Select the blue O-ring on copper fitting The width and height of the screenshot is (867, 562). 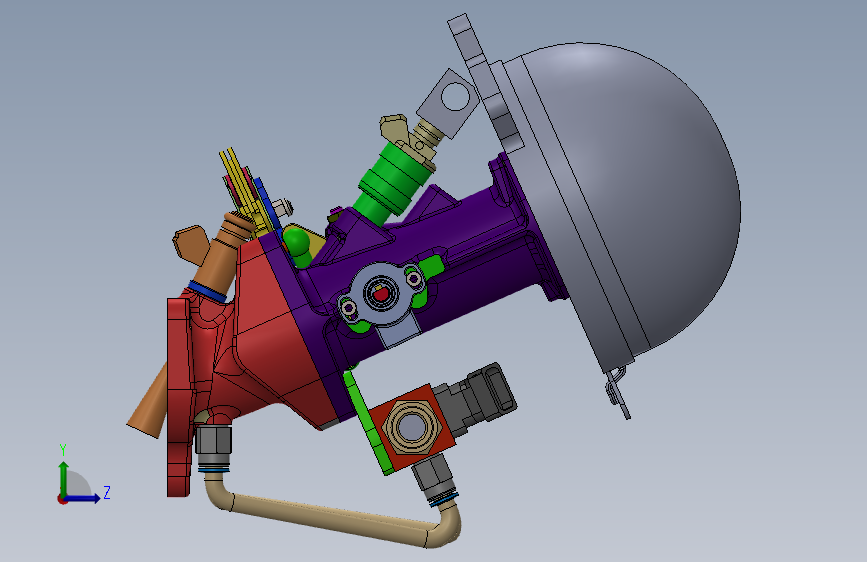tap(207, 292)
